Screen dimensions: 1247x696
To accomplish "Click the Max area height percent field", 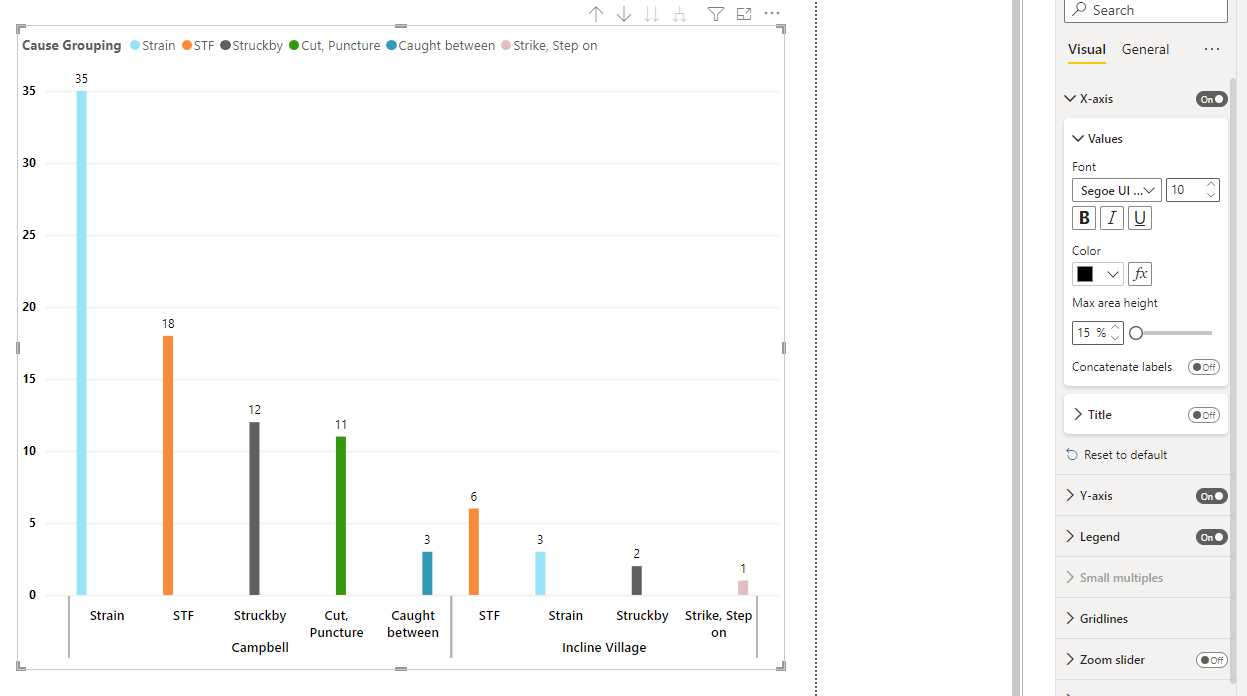I will click(1089, 333).
